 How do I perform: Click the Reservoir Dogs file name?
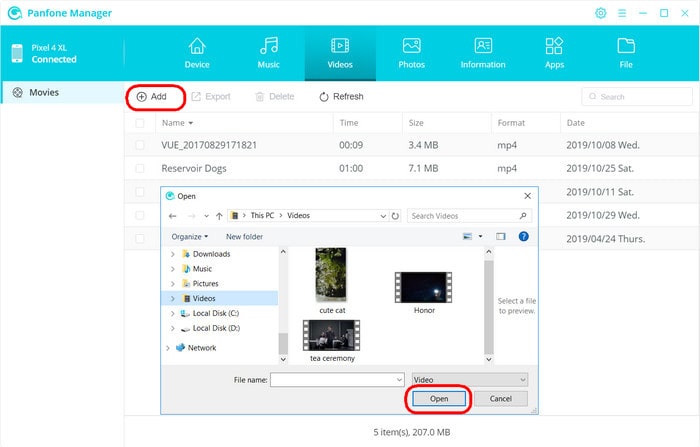click(x=194, y=168)
